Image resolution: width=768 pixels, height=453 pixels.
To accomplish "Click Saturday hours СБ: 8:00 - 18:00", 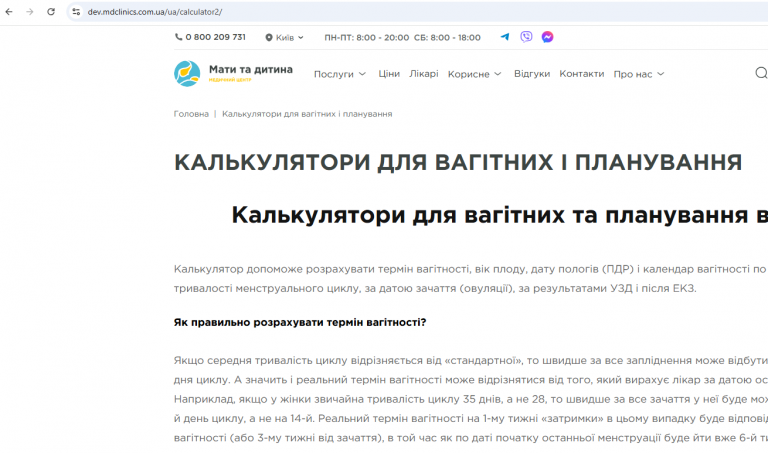I will (447, 38).
